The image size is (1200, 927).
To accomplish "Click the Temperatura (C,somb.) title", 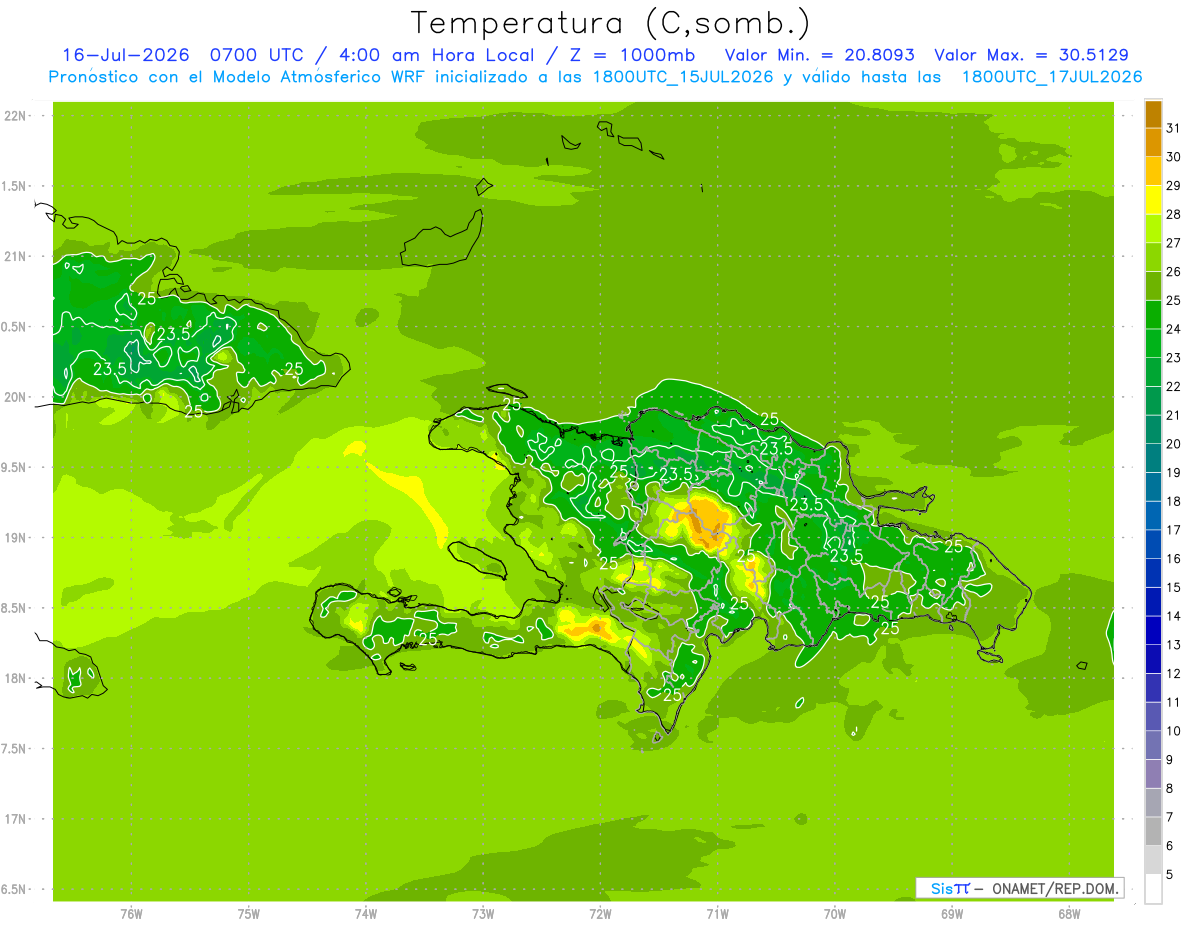I will [x=610, y=22].
